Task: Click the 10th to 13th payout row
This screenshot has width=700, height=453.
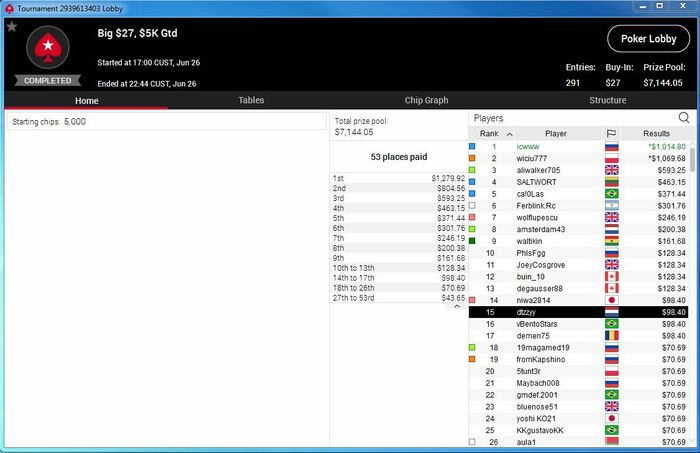Action: (x=399, y=268)
